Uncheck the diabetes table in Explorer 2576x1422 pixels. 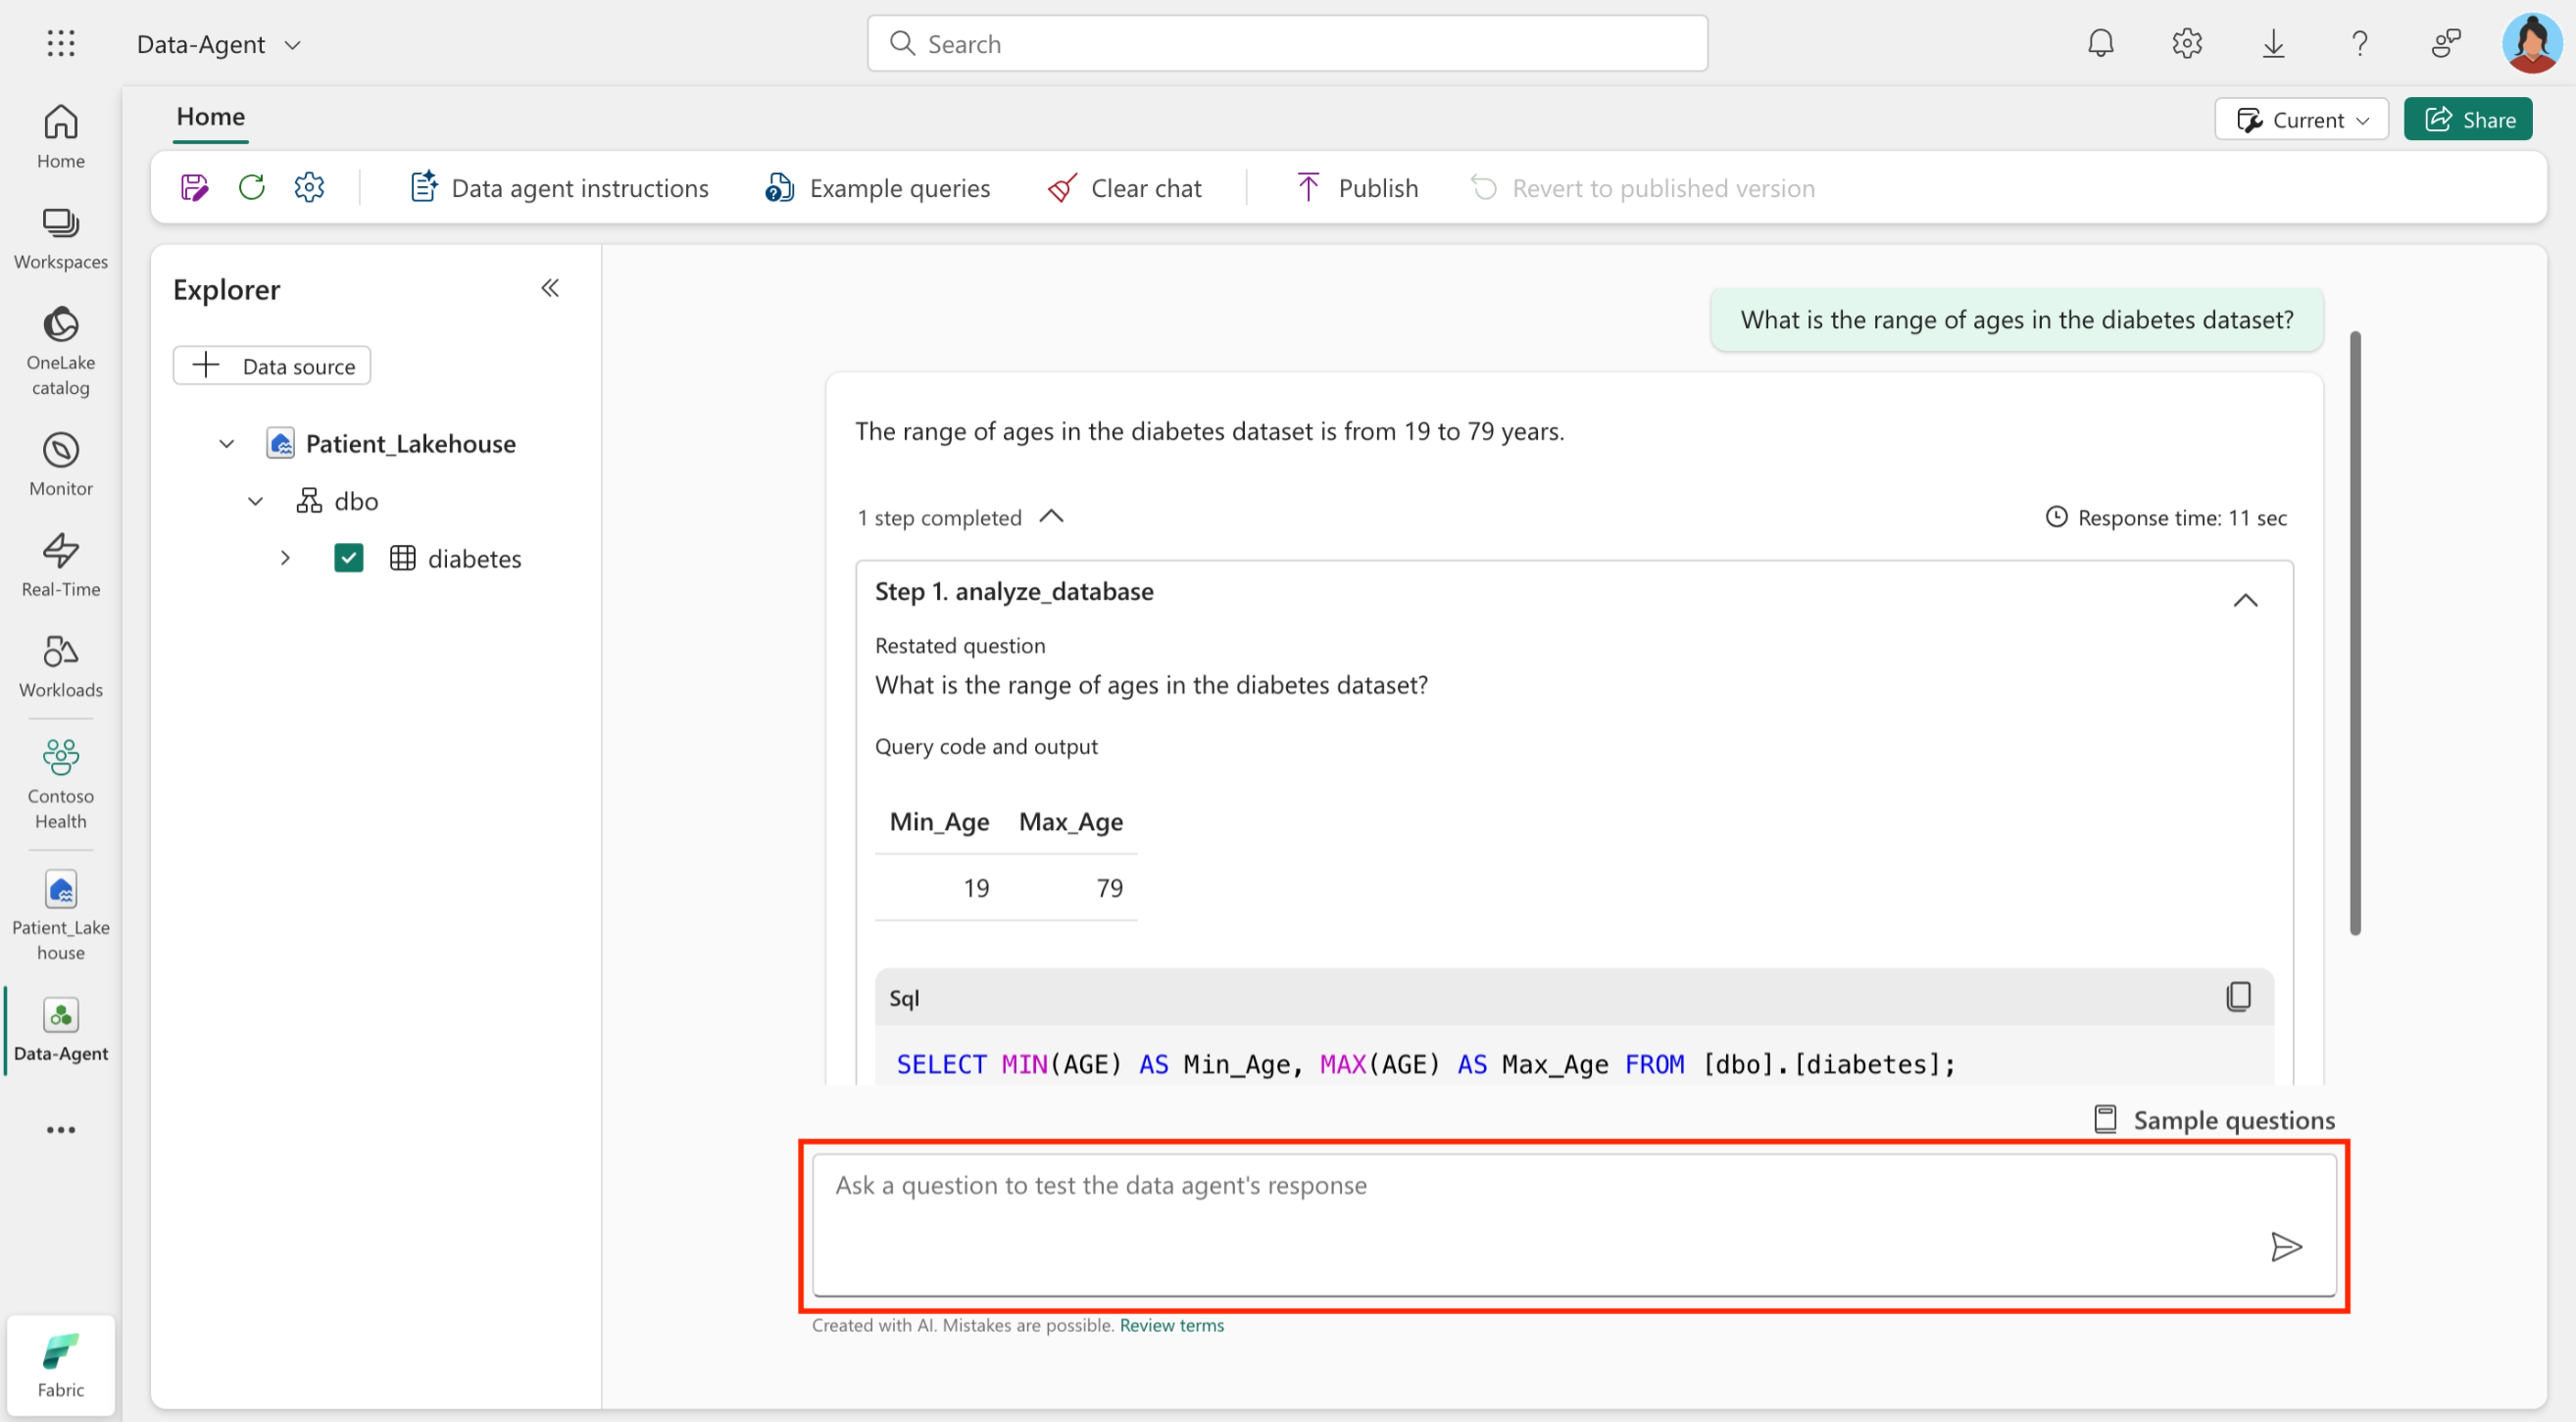pyautogui.click(x=348, y=557)
